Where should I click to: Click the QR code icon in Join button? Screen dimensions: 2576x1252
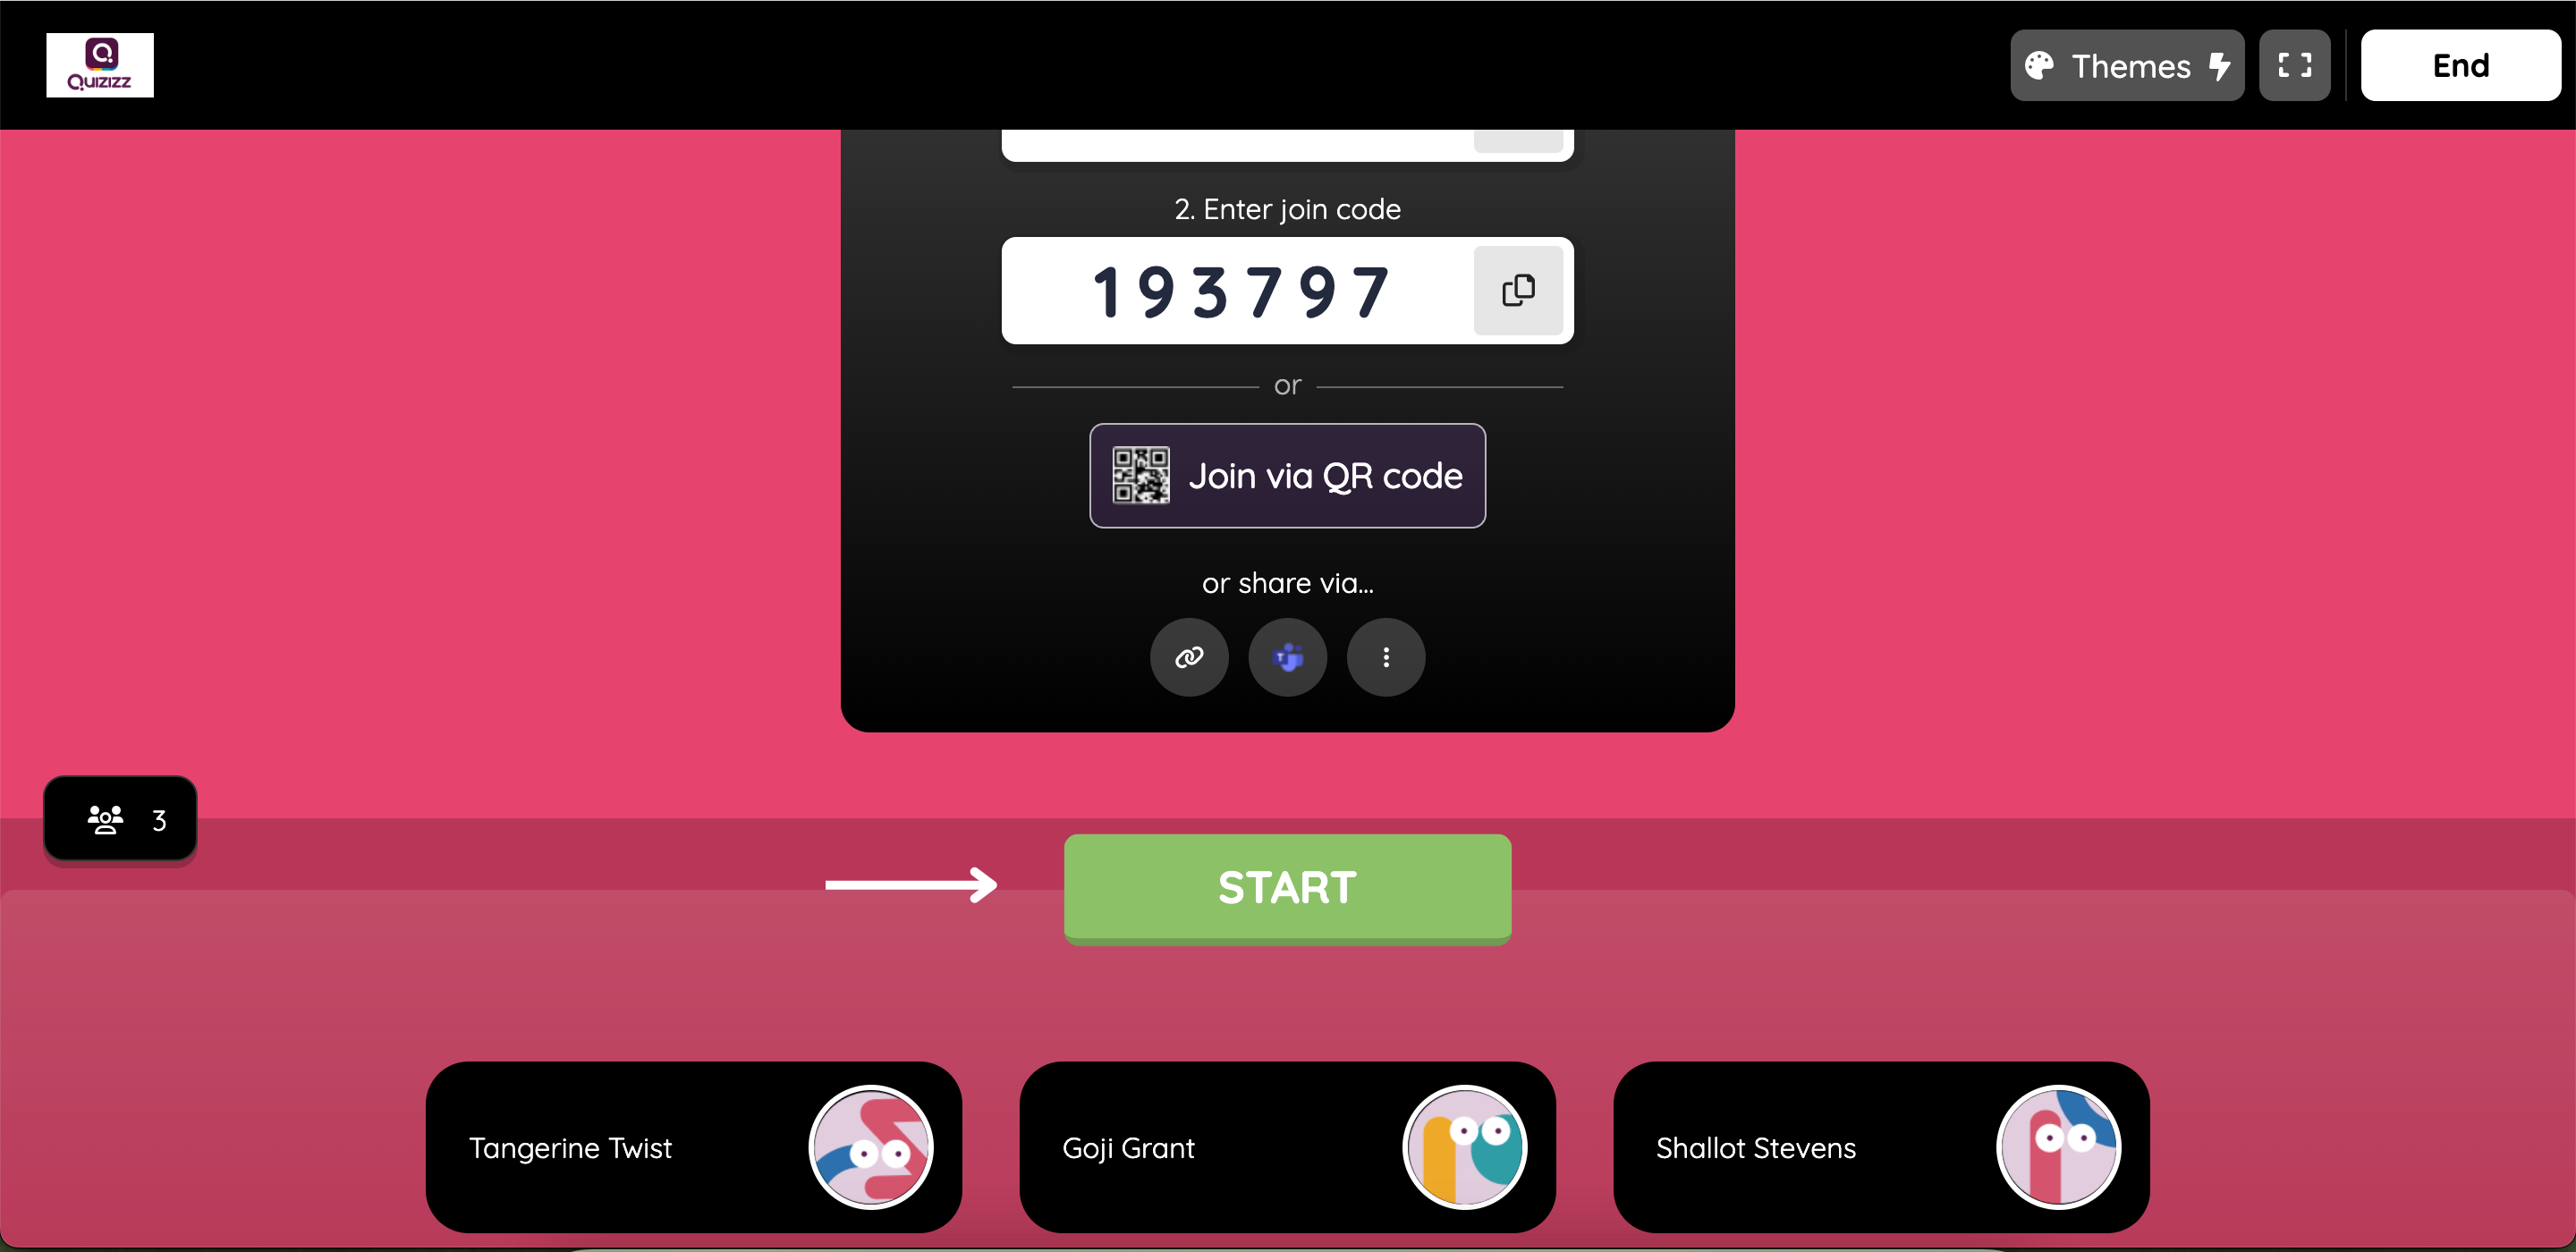[x=1140, y=477]
